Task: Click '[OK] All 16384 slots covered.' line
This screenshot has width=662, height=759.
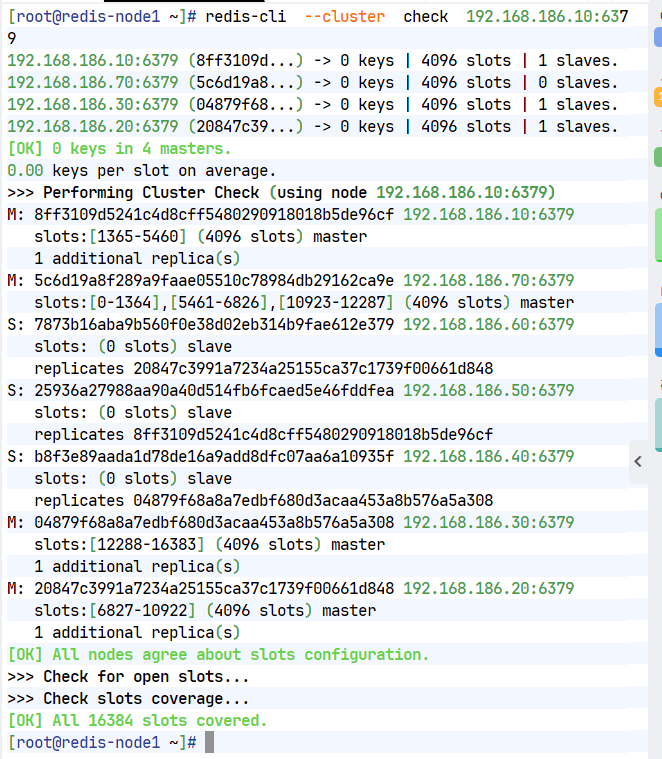Action: 137,721
